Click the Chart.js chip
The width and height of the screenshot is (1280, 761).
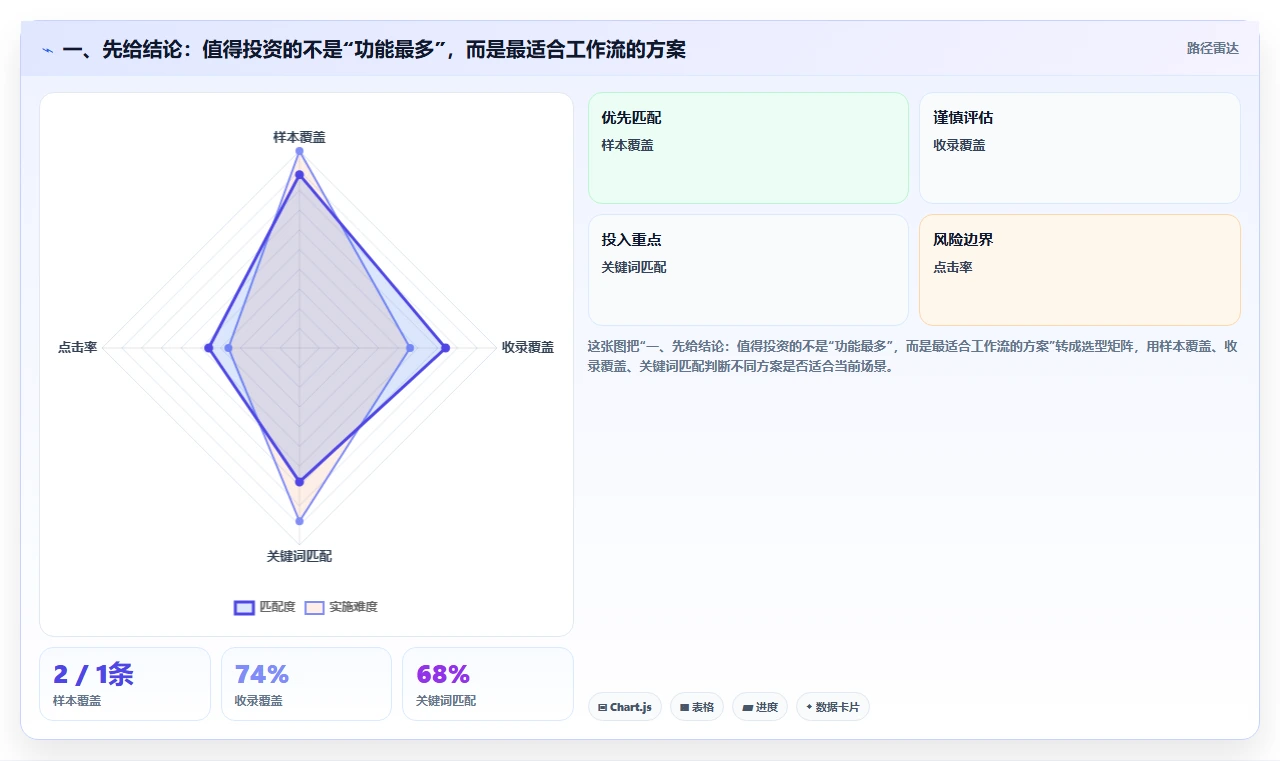click(x=625, y=707)
